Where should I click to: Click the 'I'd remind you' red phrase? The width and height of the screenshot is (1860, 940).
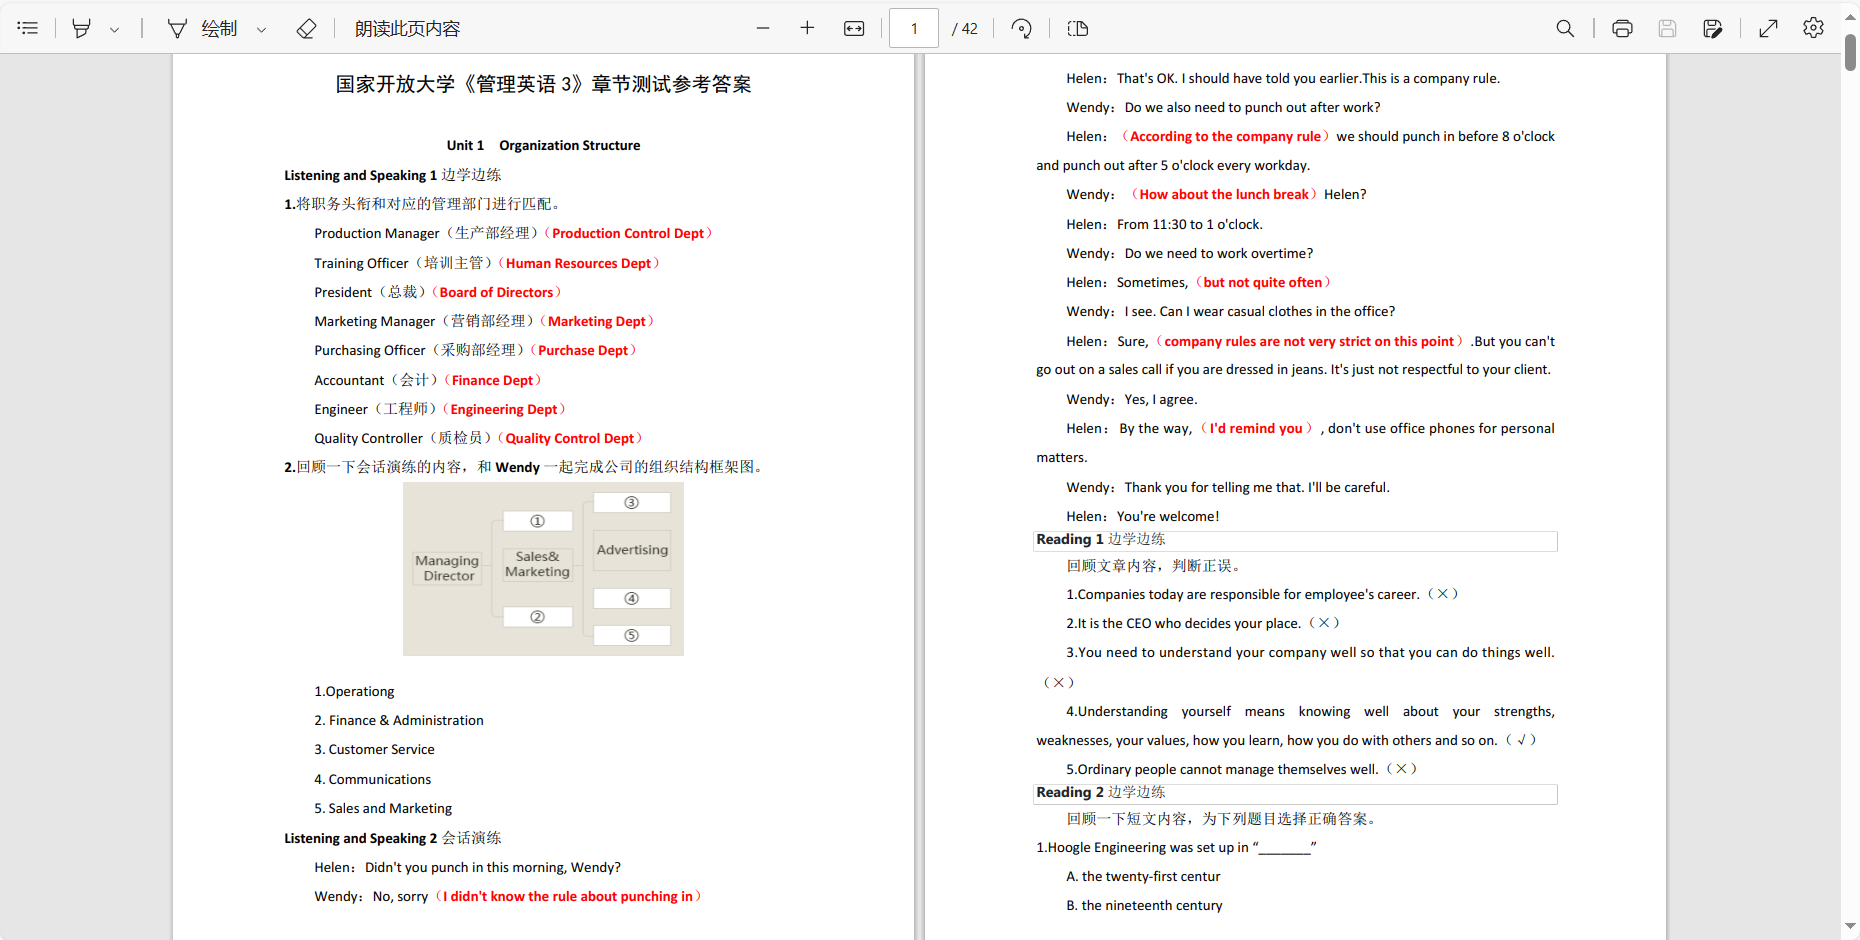point(1256,428)
